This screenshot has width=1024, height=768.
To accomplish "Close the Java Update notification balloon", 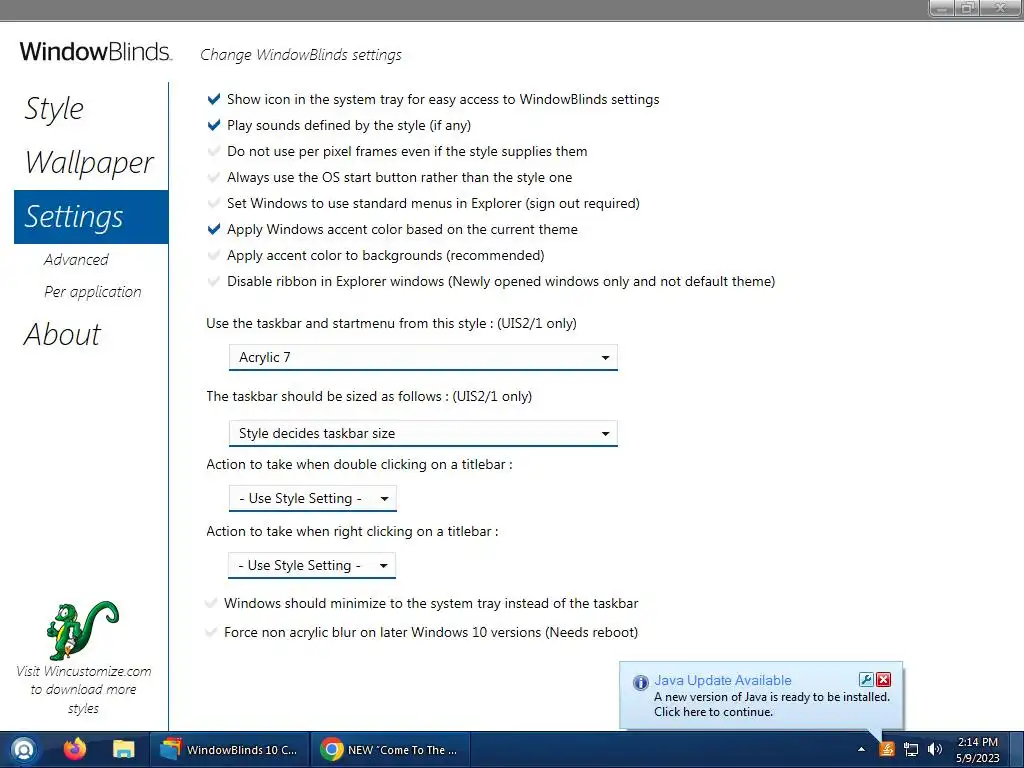I will (884, 680).
